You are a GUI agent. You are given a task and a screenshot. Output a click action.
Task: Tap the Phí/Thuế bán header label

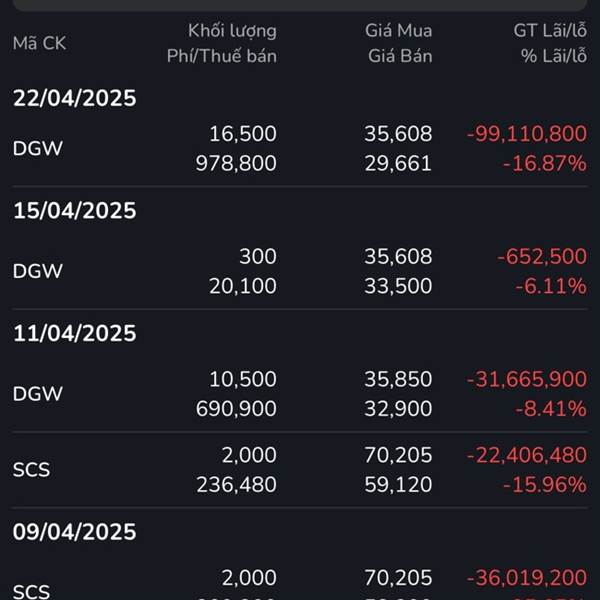(x=221, y=56)
